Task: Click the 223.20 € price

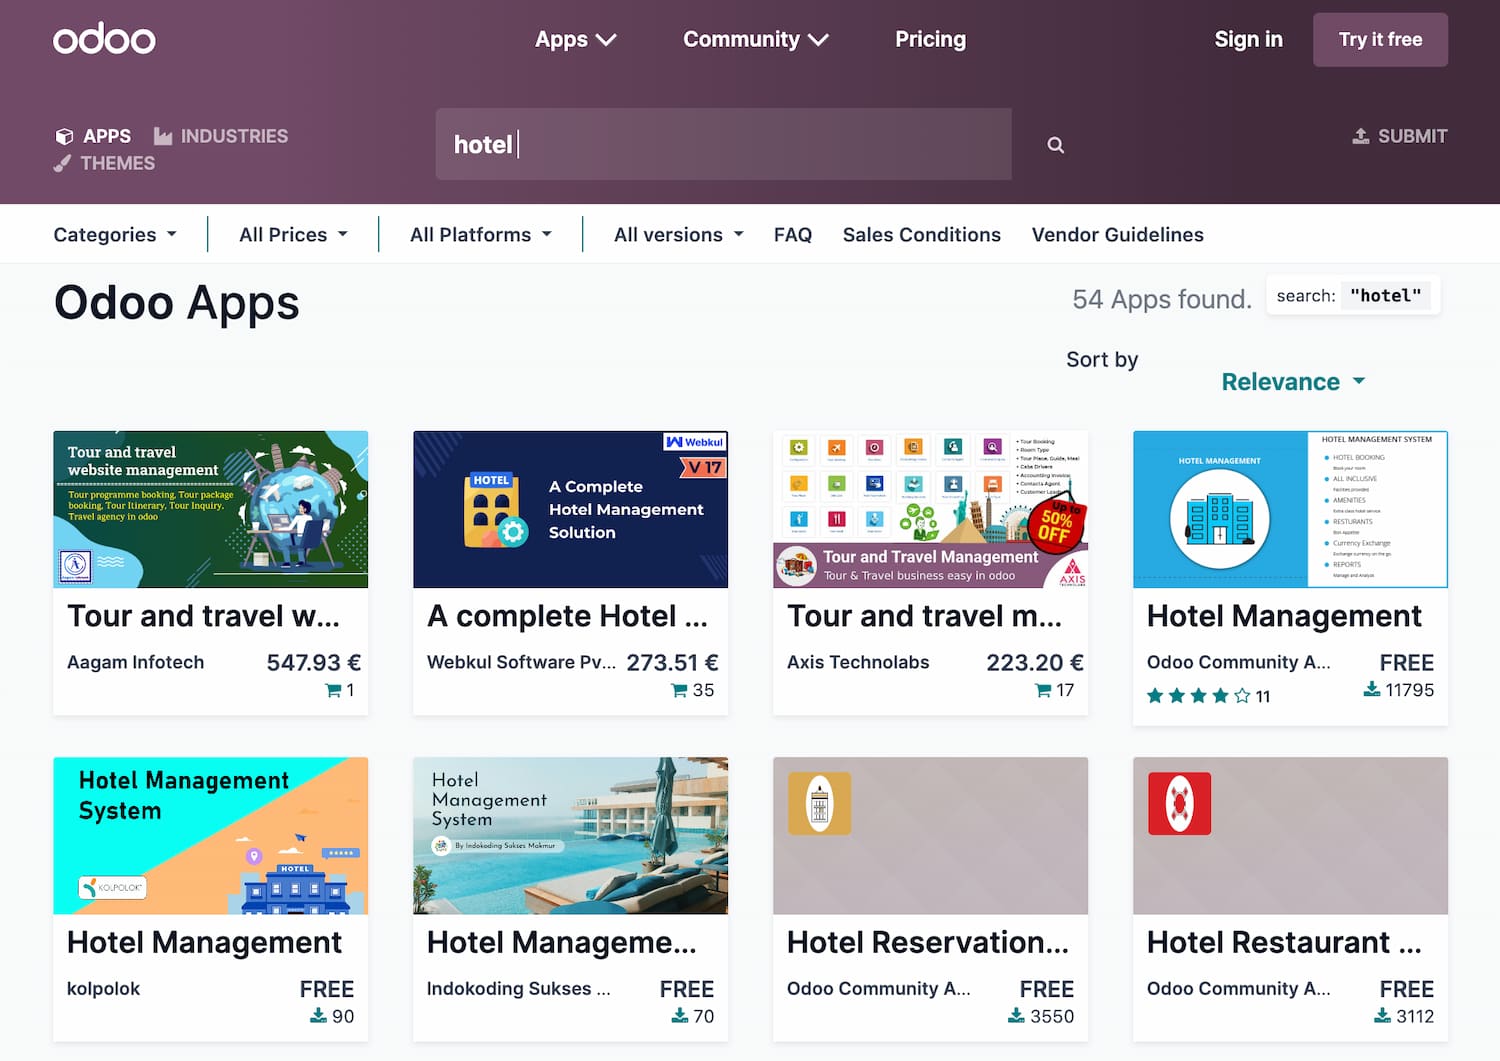Action: point(1035,662)
